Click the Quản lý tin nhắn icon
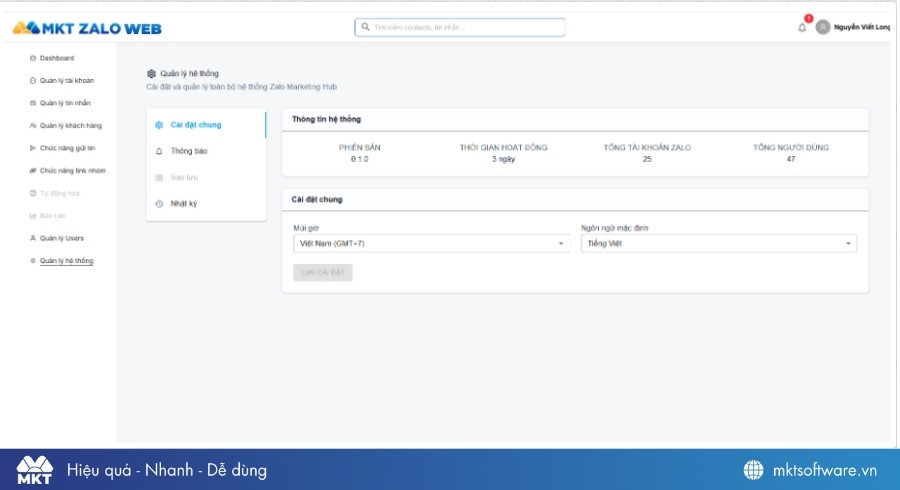900x490 pixels. (33, 103)
